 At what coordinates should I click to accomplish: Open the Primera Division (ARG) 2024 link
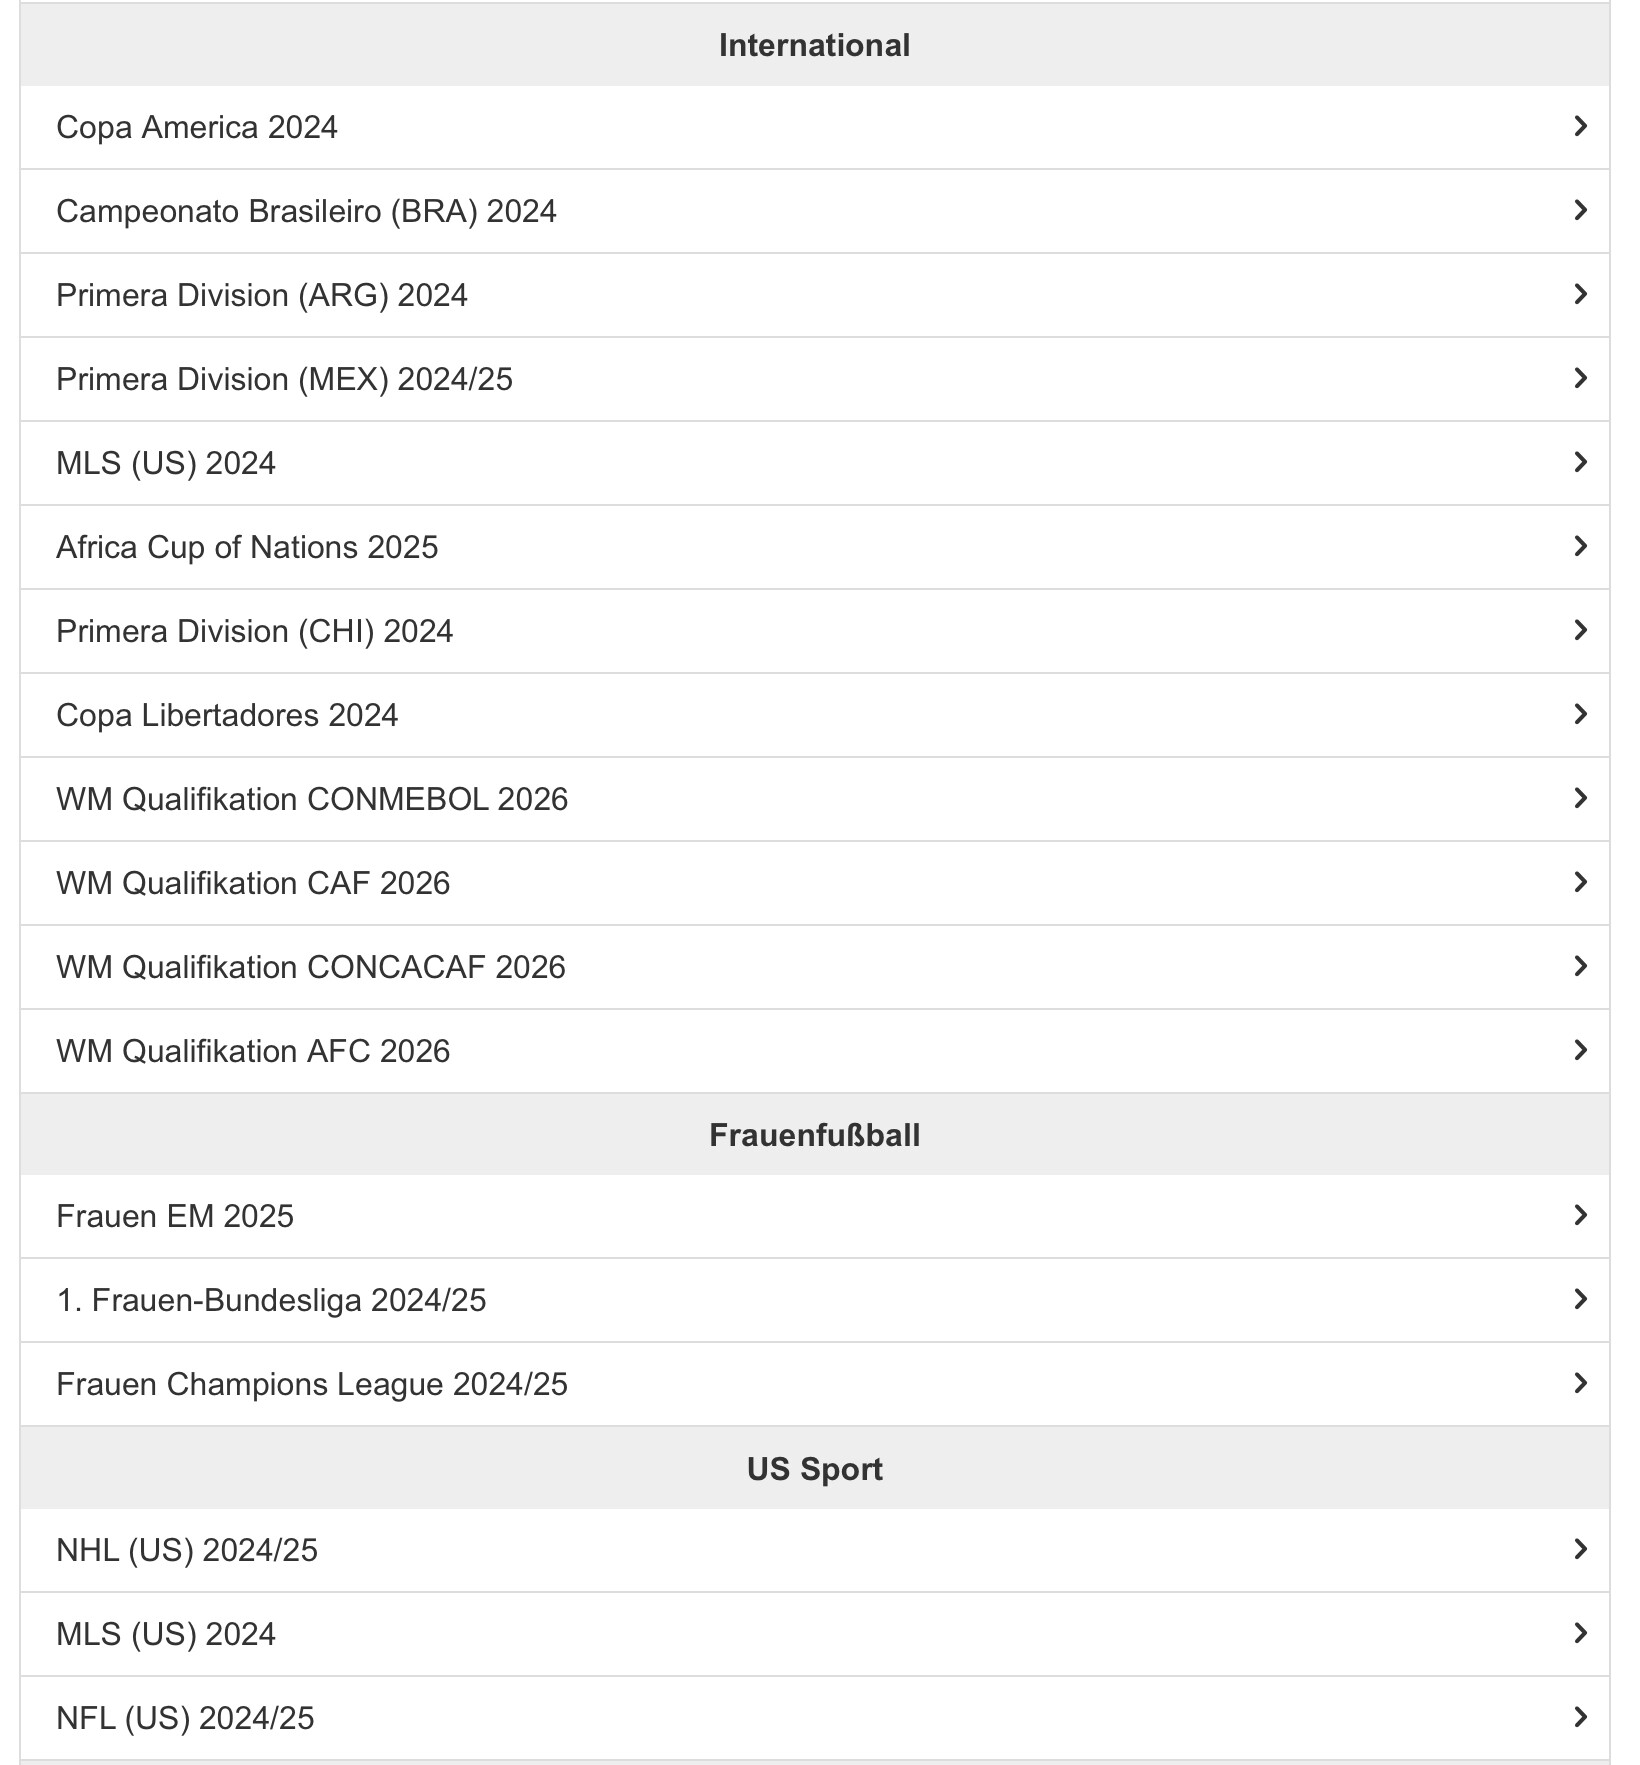[262, 295]
